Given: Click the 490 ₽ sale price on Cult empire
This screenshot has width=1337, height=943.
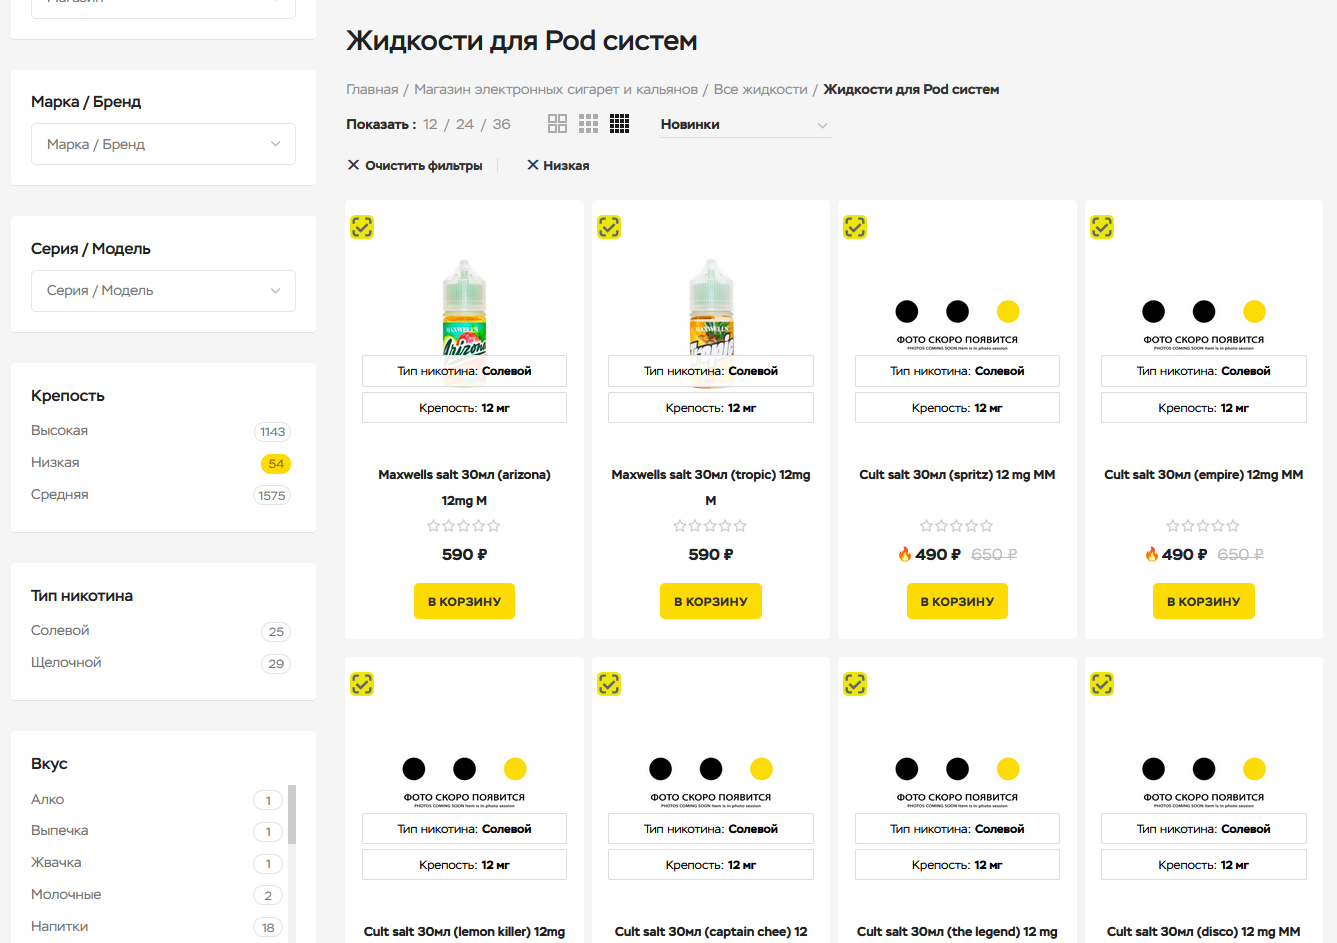Looking at the screenshot, I should (1184, 555).
